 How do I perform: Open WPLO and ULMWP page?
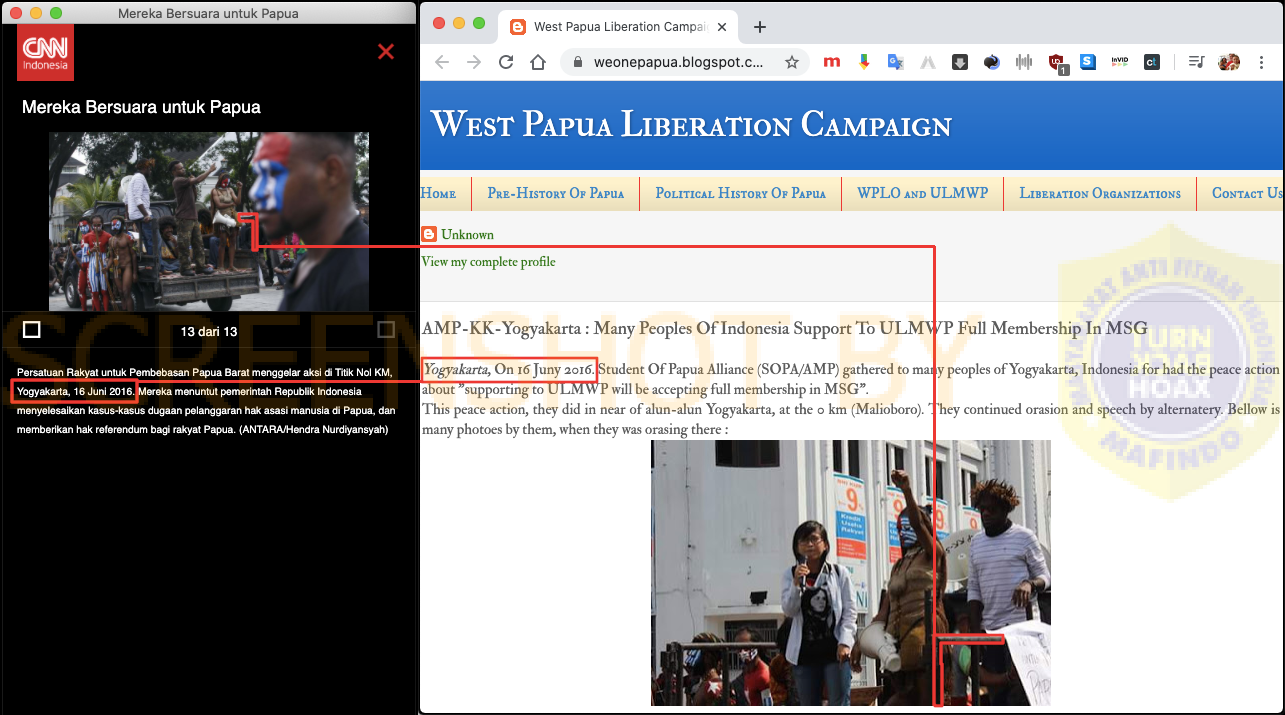922,193
